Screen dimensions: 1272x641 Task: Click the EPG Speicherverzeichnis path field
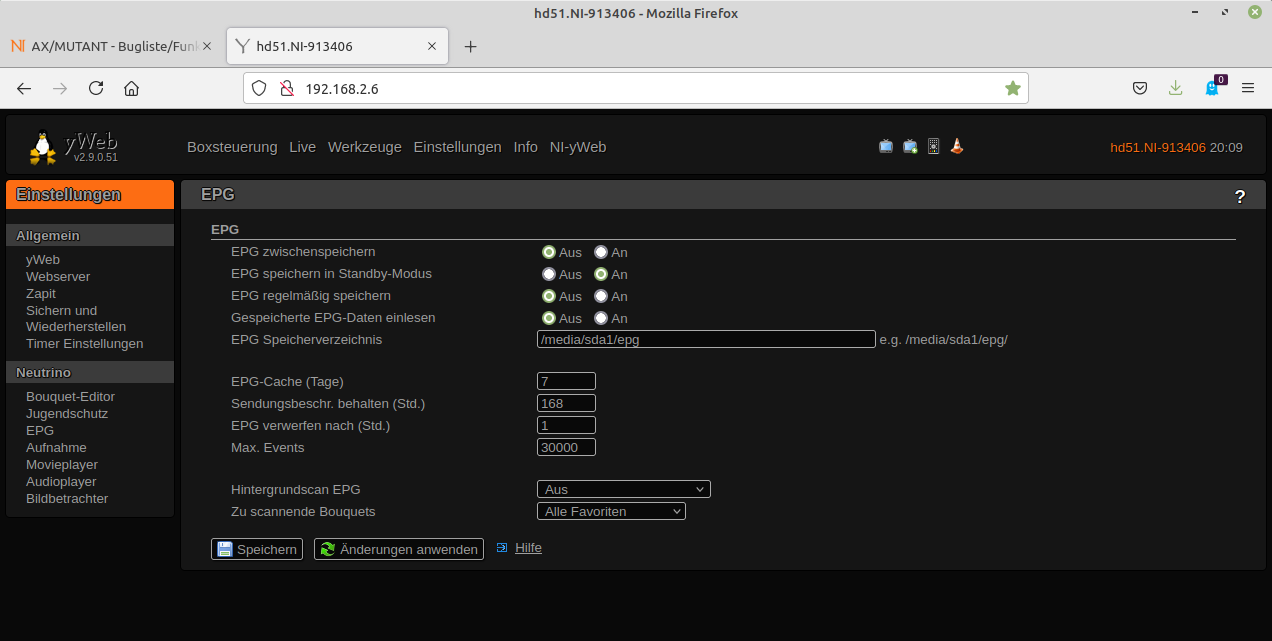click(706, 339)
